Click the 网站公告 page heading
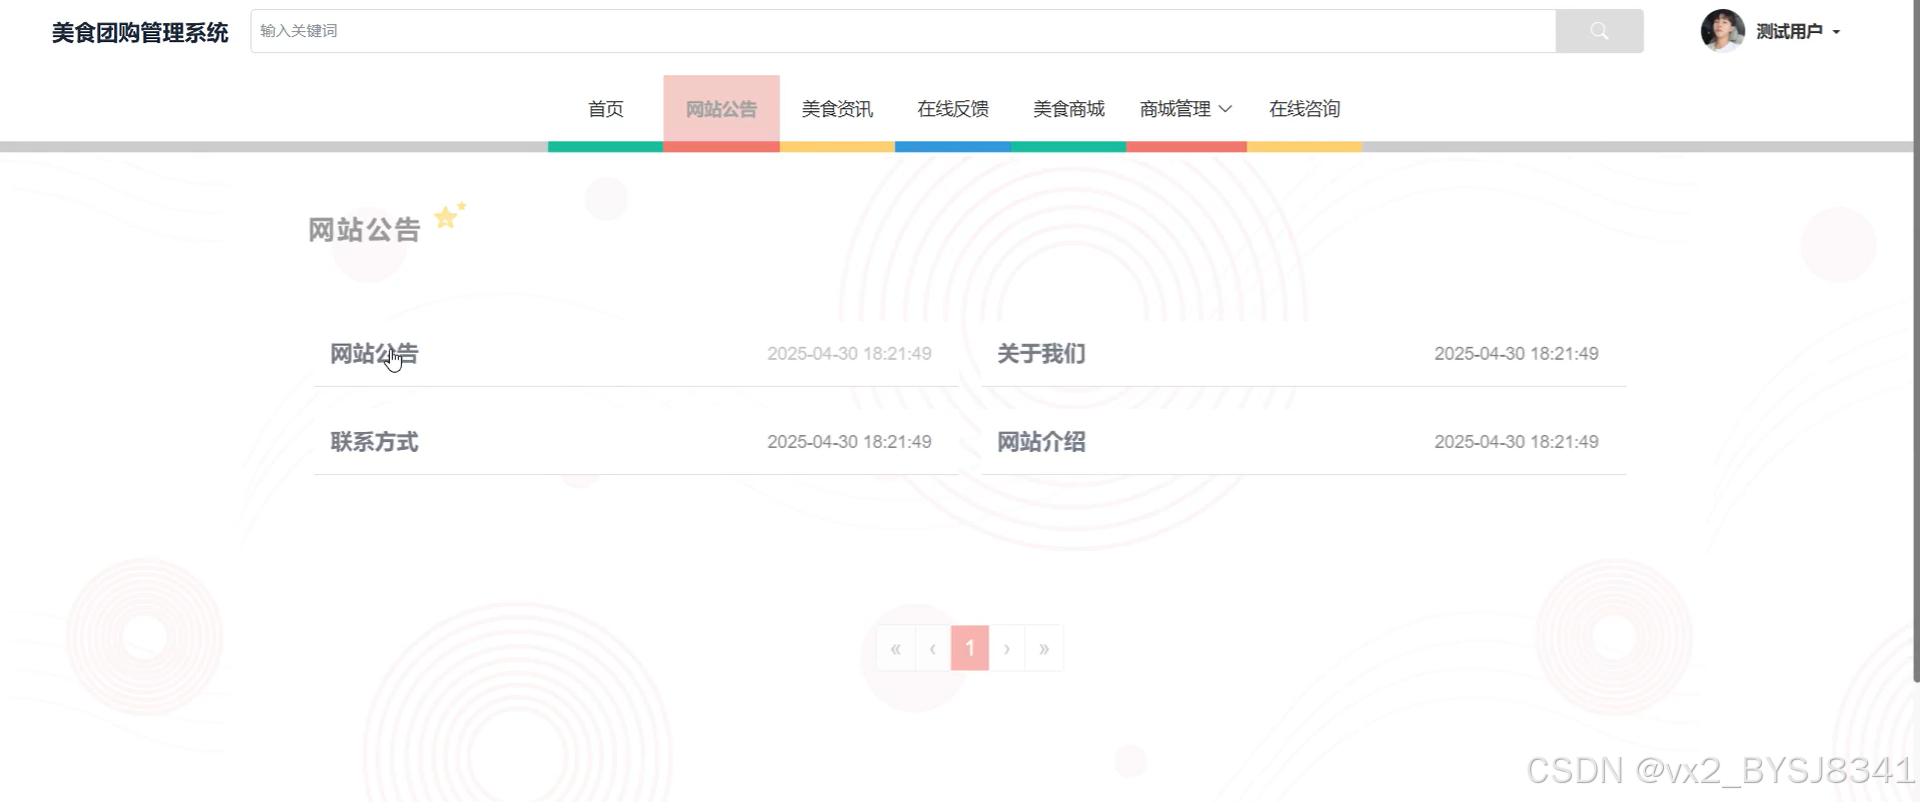This screenshot has height=802, width=1920. click(364, 230)
